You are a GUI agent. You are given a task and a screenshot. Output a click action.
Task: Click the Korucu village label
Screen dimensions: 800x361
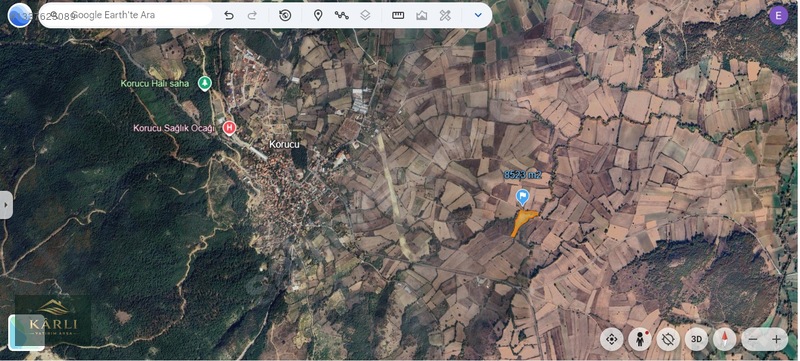coord(284,144)
